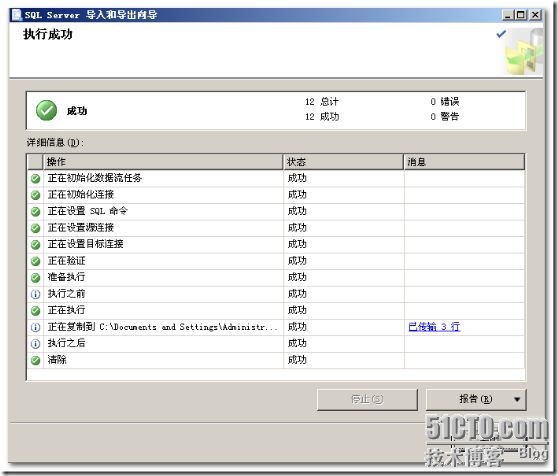Click the success icon beside 正在验证
Viewport: 558px width, 476px height.
[x=35, y=261]
